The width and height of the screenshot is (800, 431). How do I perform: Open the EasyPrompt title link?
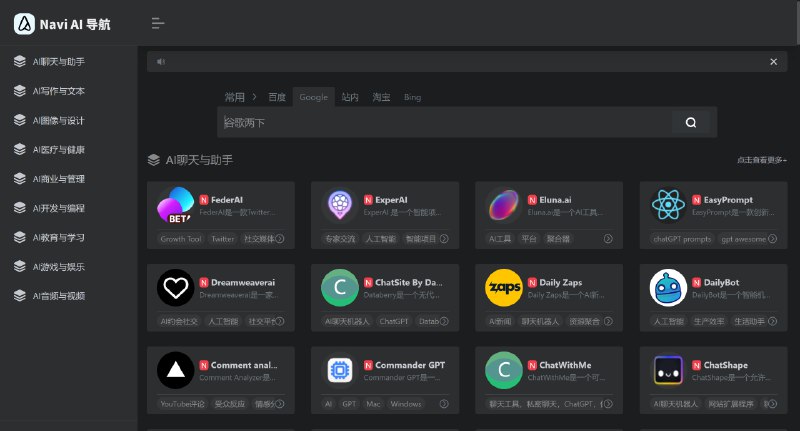(x=728, y=200)
